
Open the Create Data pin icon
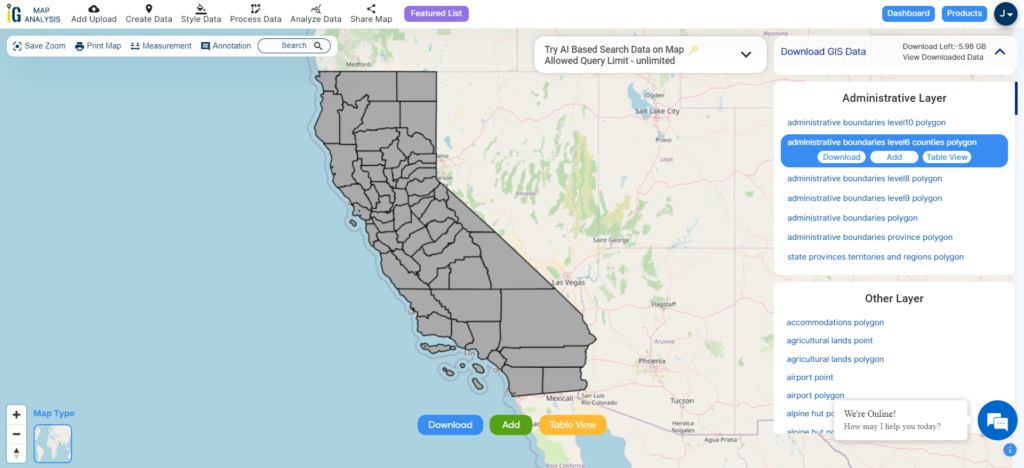pos(149,8)
